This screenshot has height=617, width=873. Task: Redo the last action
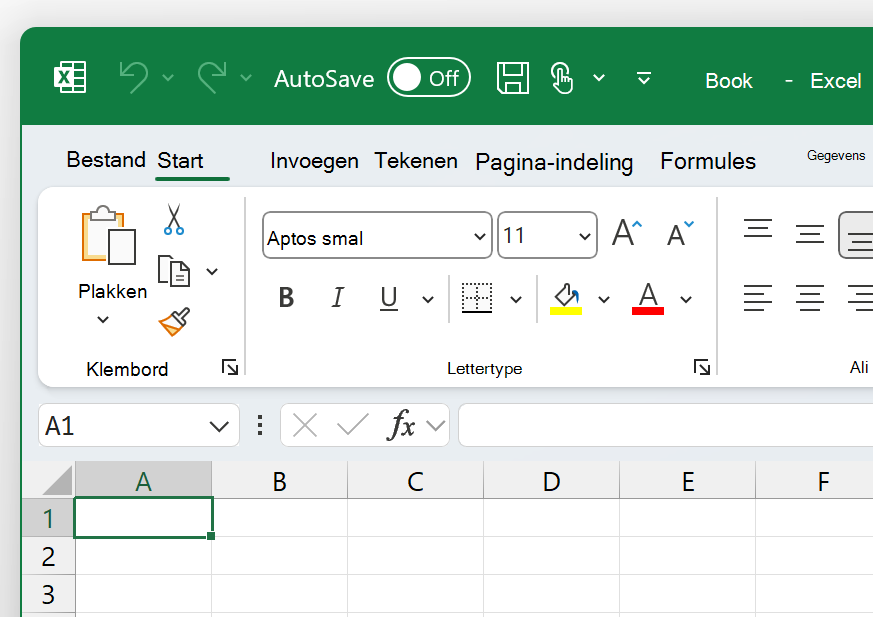pyautogui.click(x=212, y=77)
